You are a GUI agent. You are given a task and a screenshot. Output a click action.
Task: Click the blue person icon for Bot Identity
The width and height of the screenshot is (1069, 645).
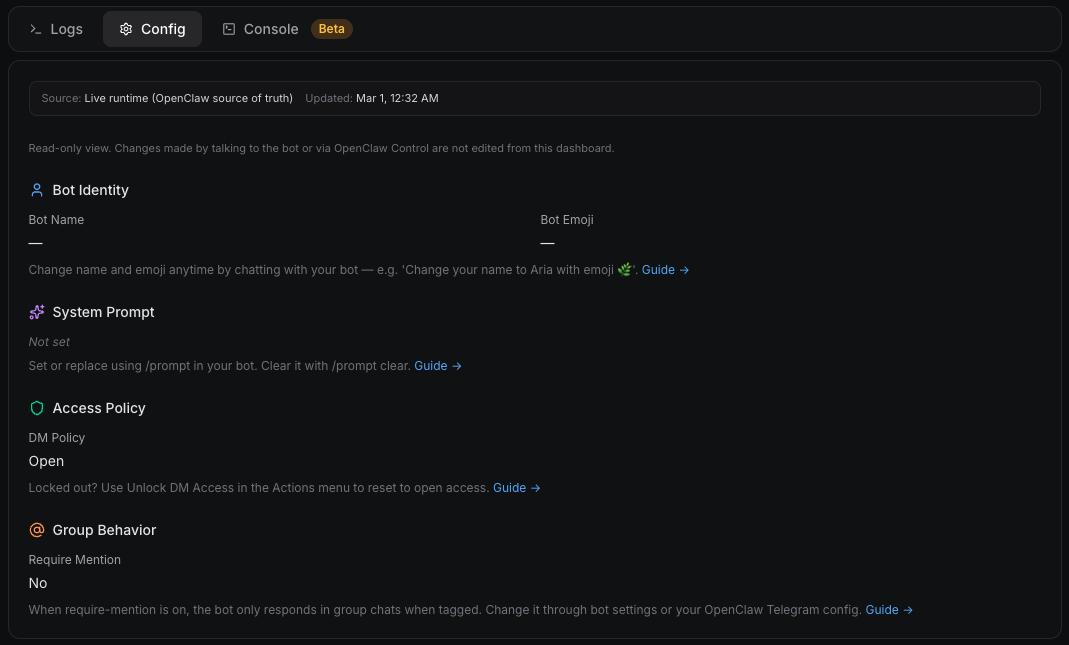[37, 189]
